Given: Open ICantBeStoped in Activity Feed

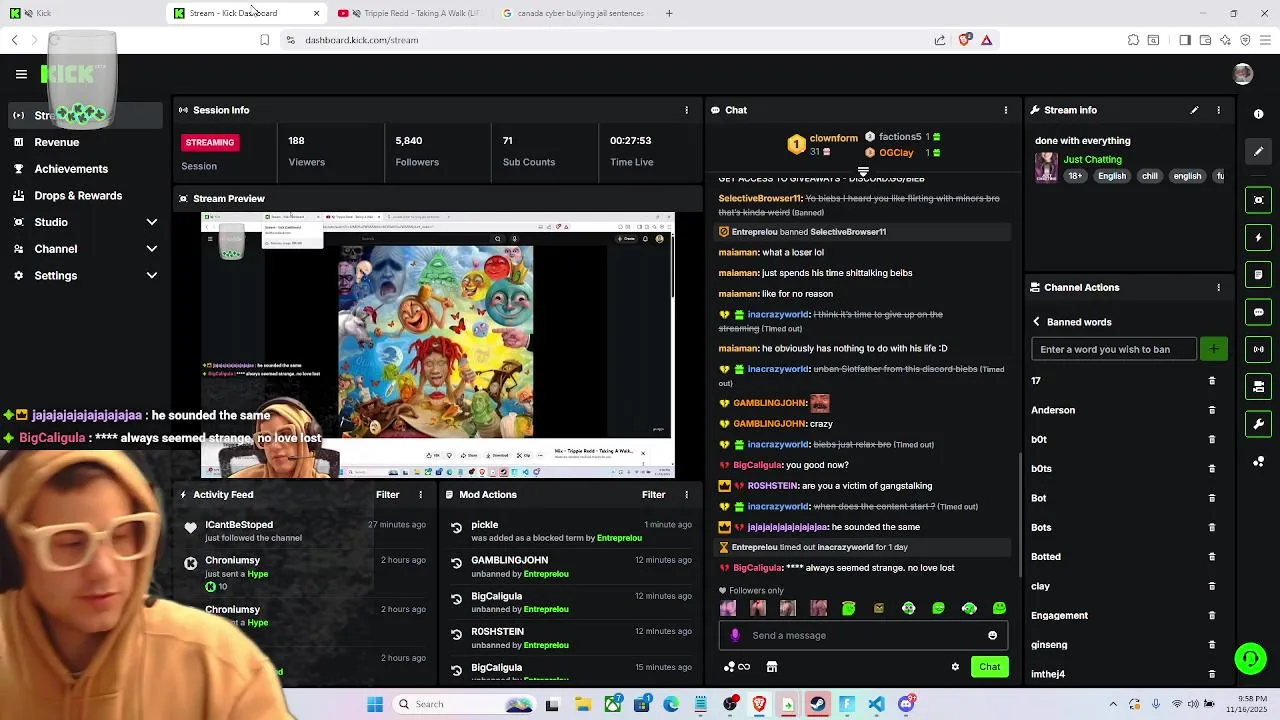Looking at the screenshot, I should pos(239,525).
